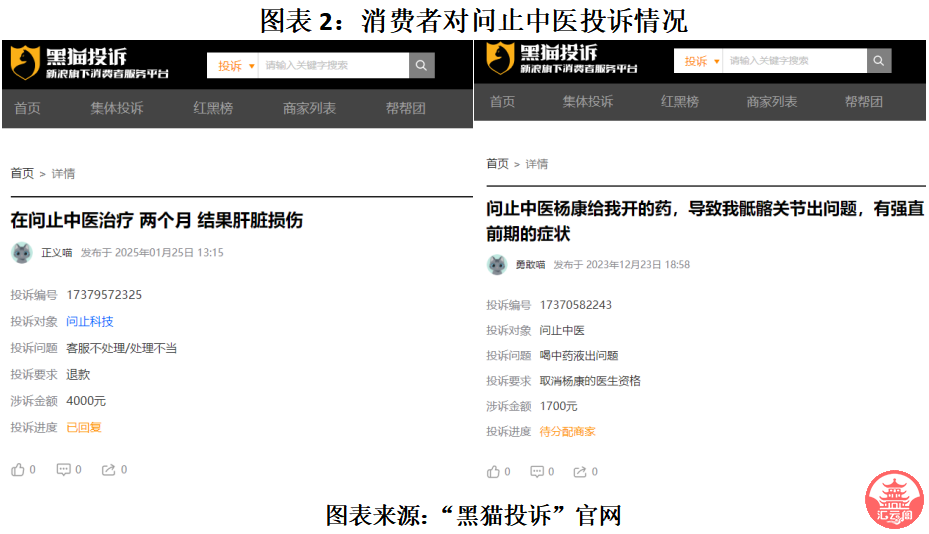Click the timestamp 2023年12月23日 18:58

[x=638, y=264]
